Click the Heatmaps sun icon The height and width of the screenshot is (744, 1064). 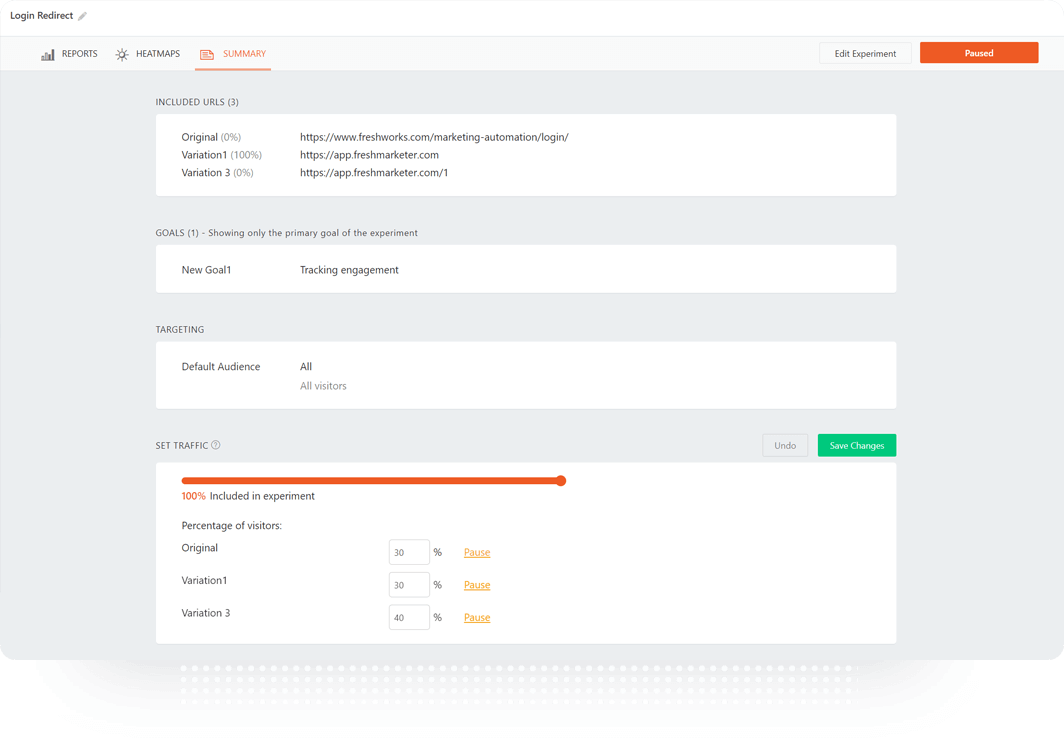[x=120, y=54]
